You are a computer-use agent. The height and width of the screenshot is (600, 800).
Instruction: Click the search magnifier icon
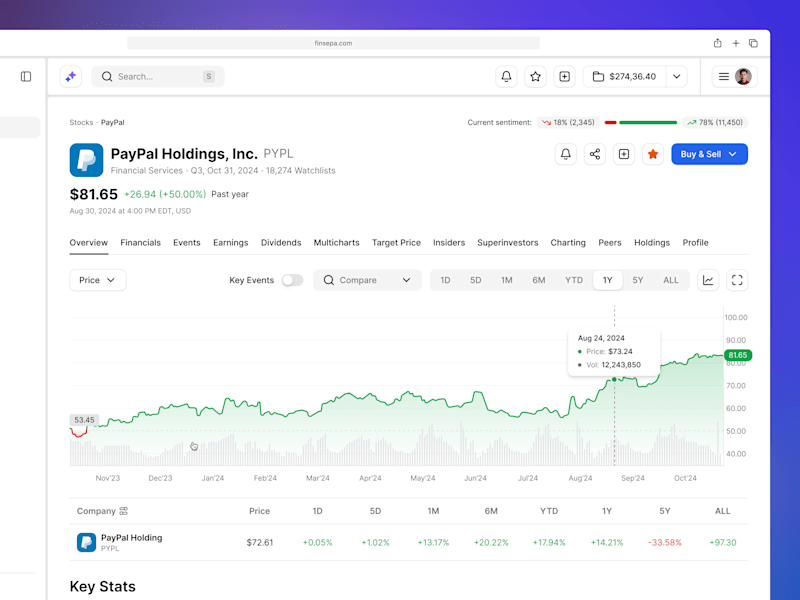pos(107,77)
